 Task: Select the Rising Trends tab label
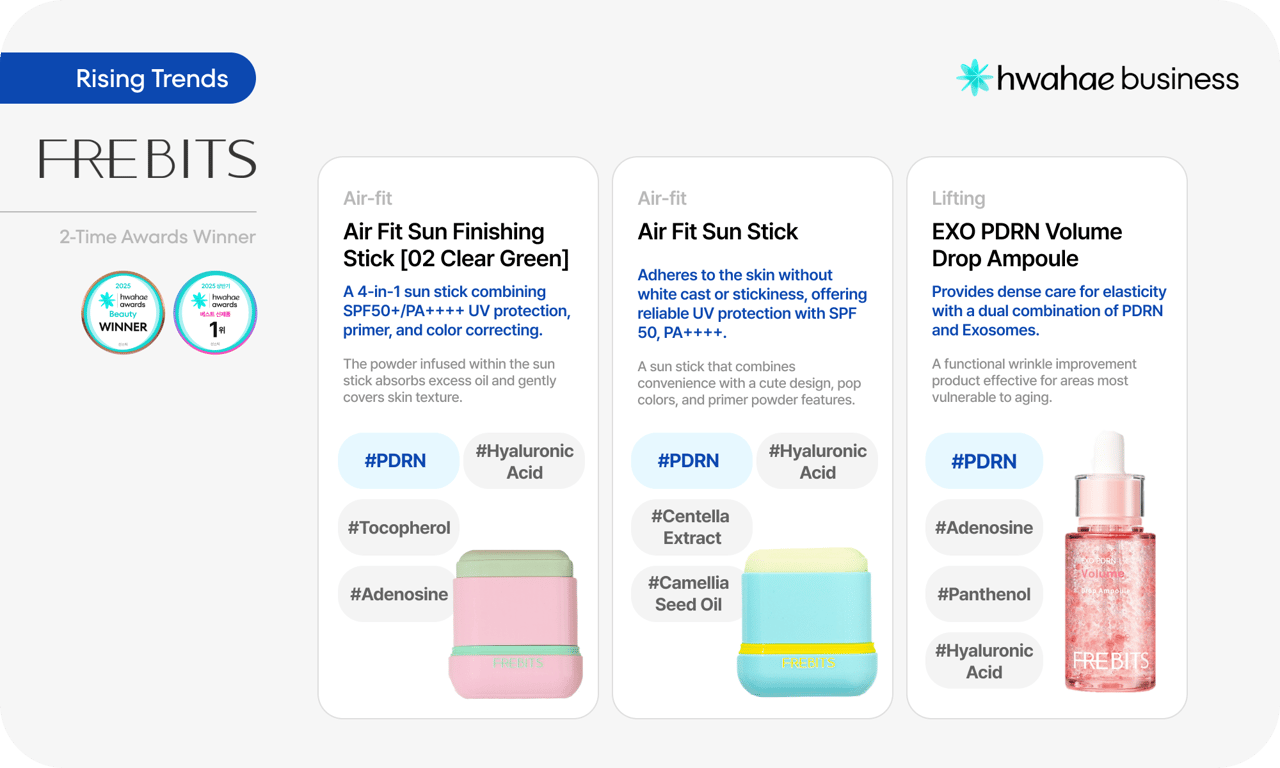152,79
